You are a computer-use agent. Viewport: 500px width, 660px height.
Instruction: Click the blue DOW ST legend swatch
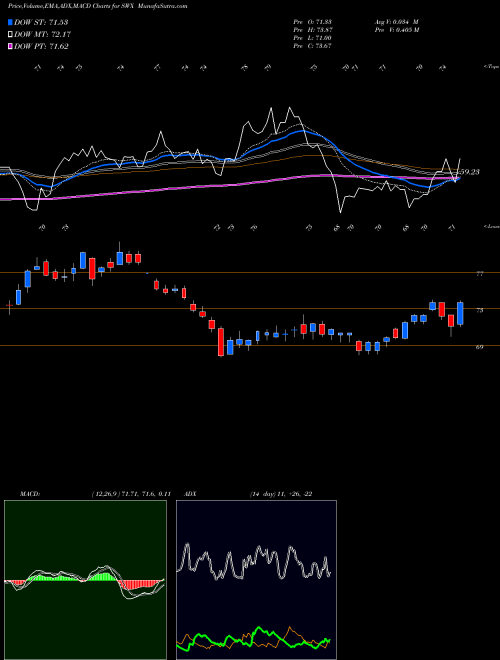[11, 22]
